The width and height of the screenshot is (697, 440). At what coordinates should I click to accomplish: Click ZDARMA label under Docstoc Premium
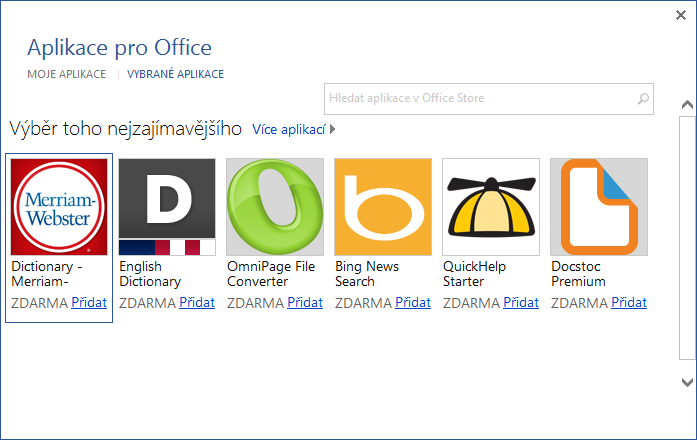[x=580, y=303]
